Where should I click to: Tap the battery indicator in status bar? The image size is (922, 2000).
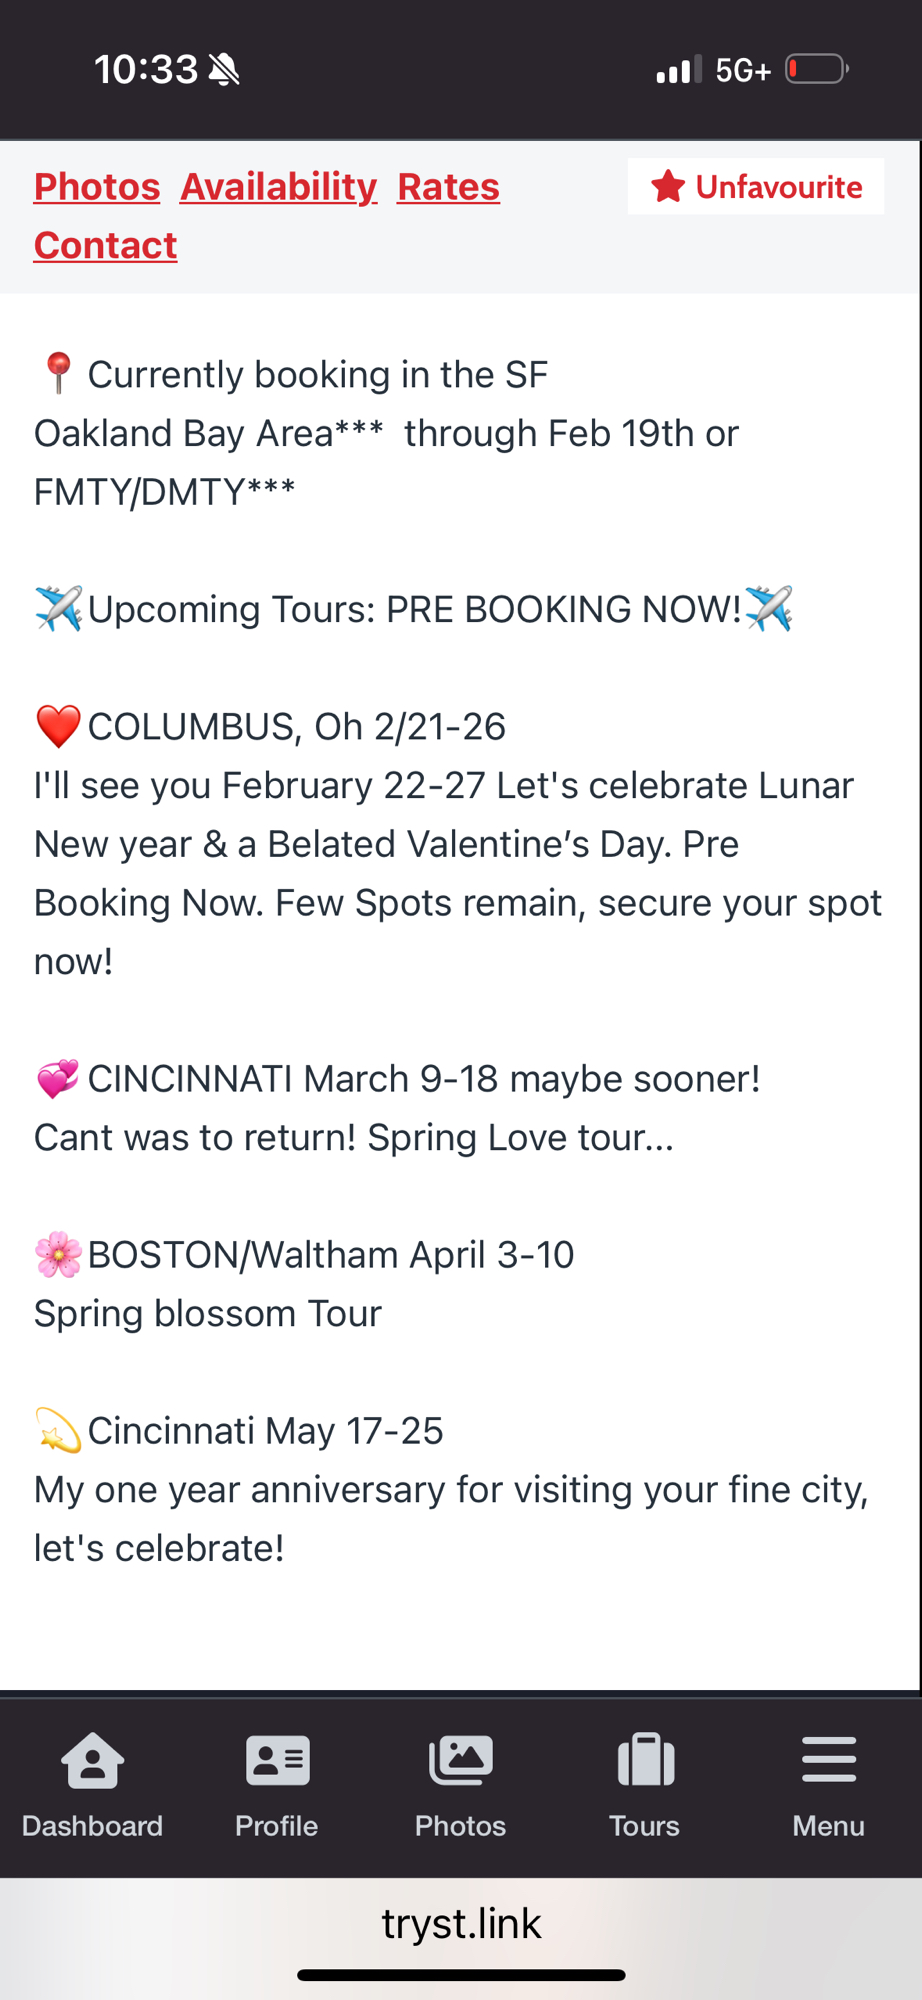tap(816, 70)
